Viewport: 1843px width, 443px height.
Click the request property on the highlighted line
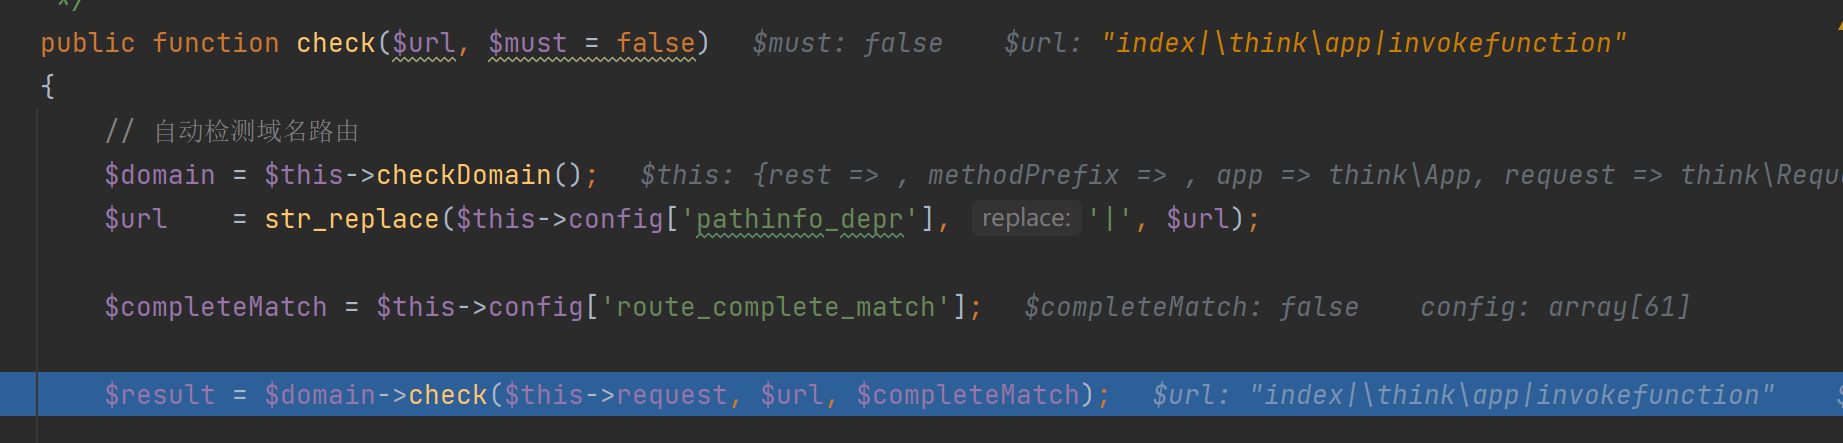[671, 395]
